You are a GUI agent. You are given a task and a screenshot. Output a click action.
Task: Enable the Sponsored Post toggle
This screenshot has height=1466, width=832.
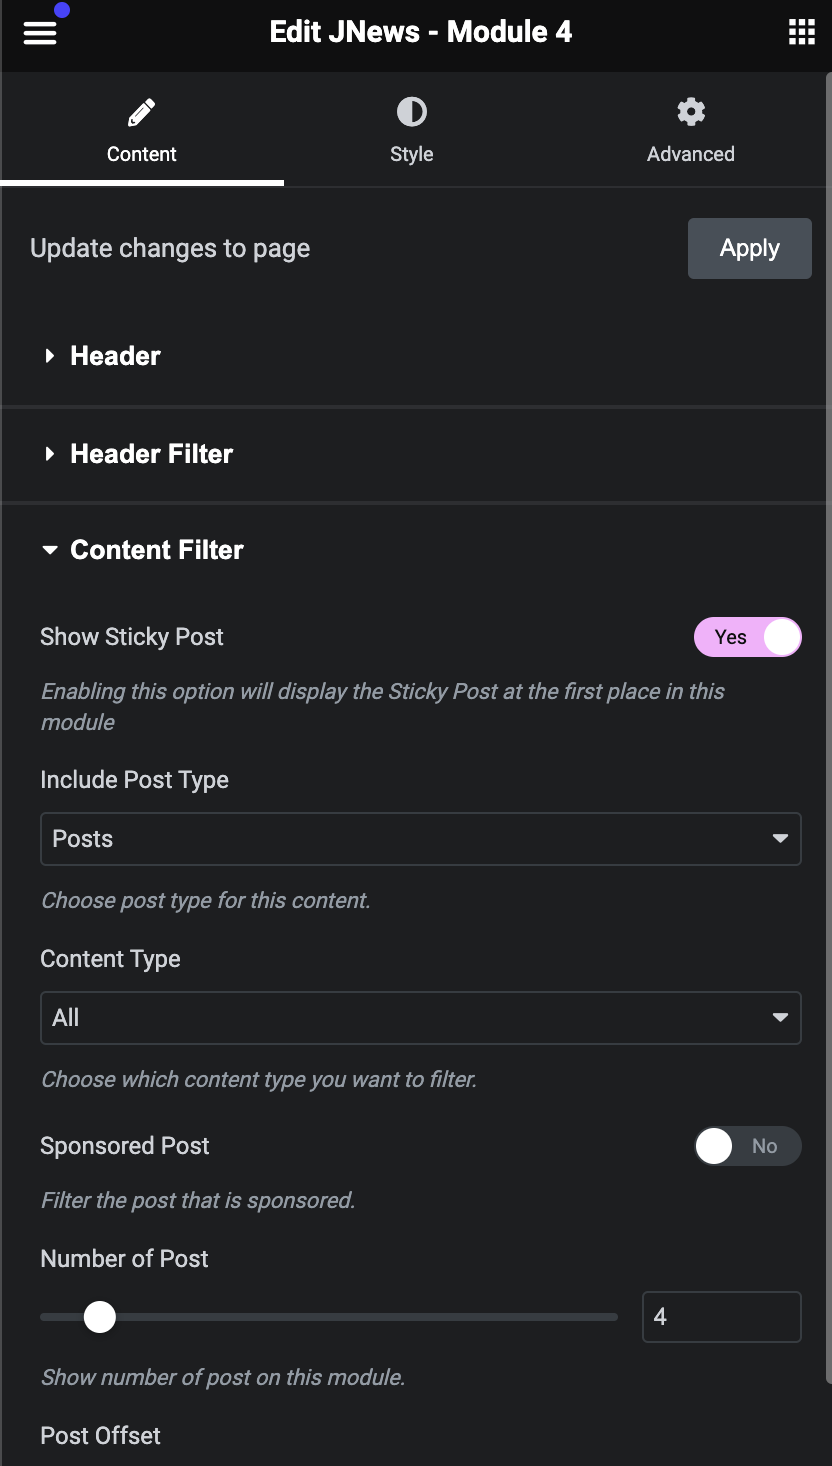[x=747, y=1146]
